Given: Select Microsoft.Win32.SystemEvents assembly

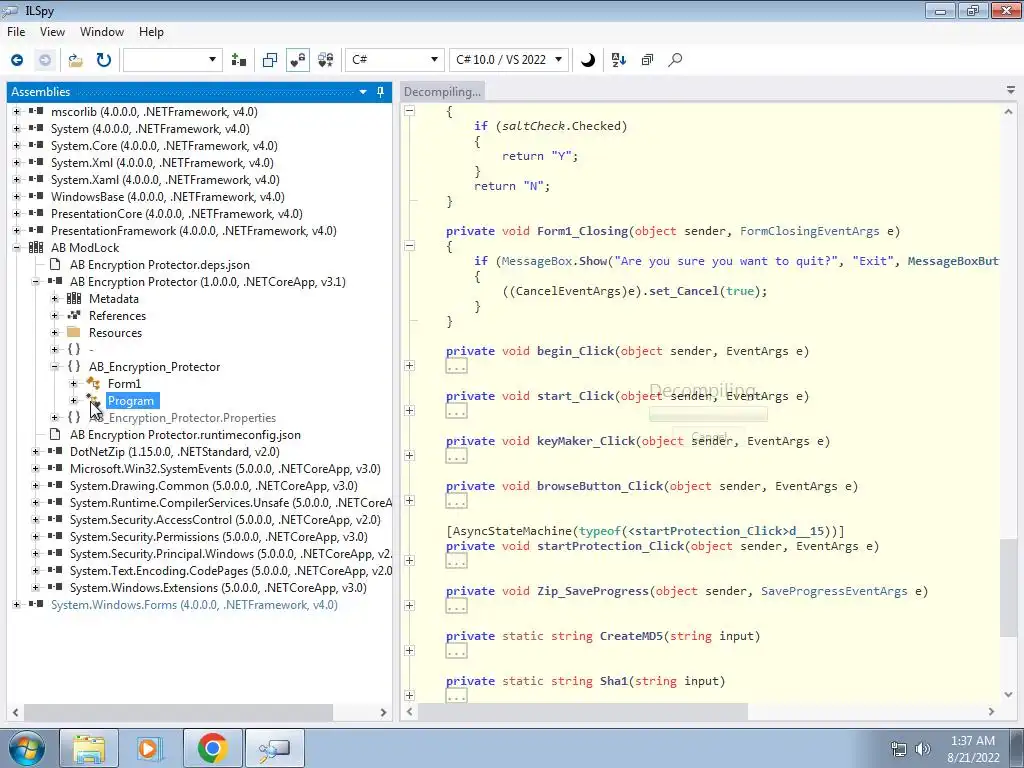Looking at the screenshot, I should pos(225,469).
